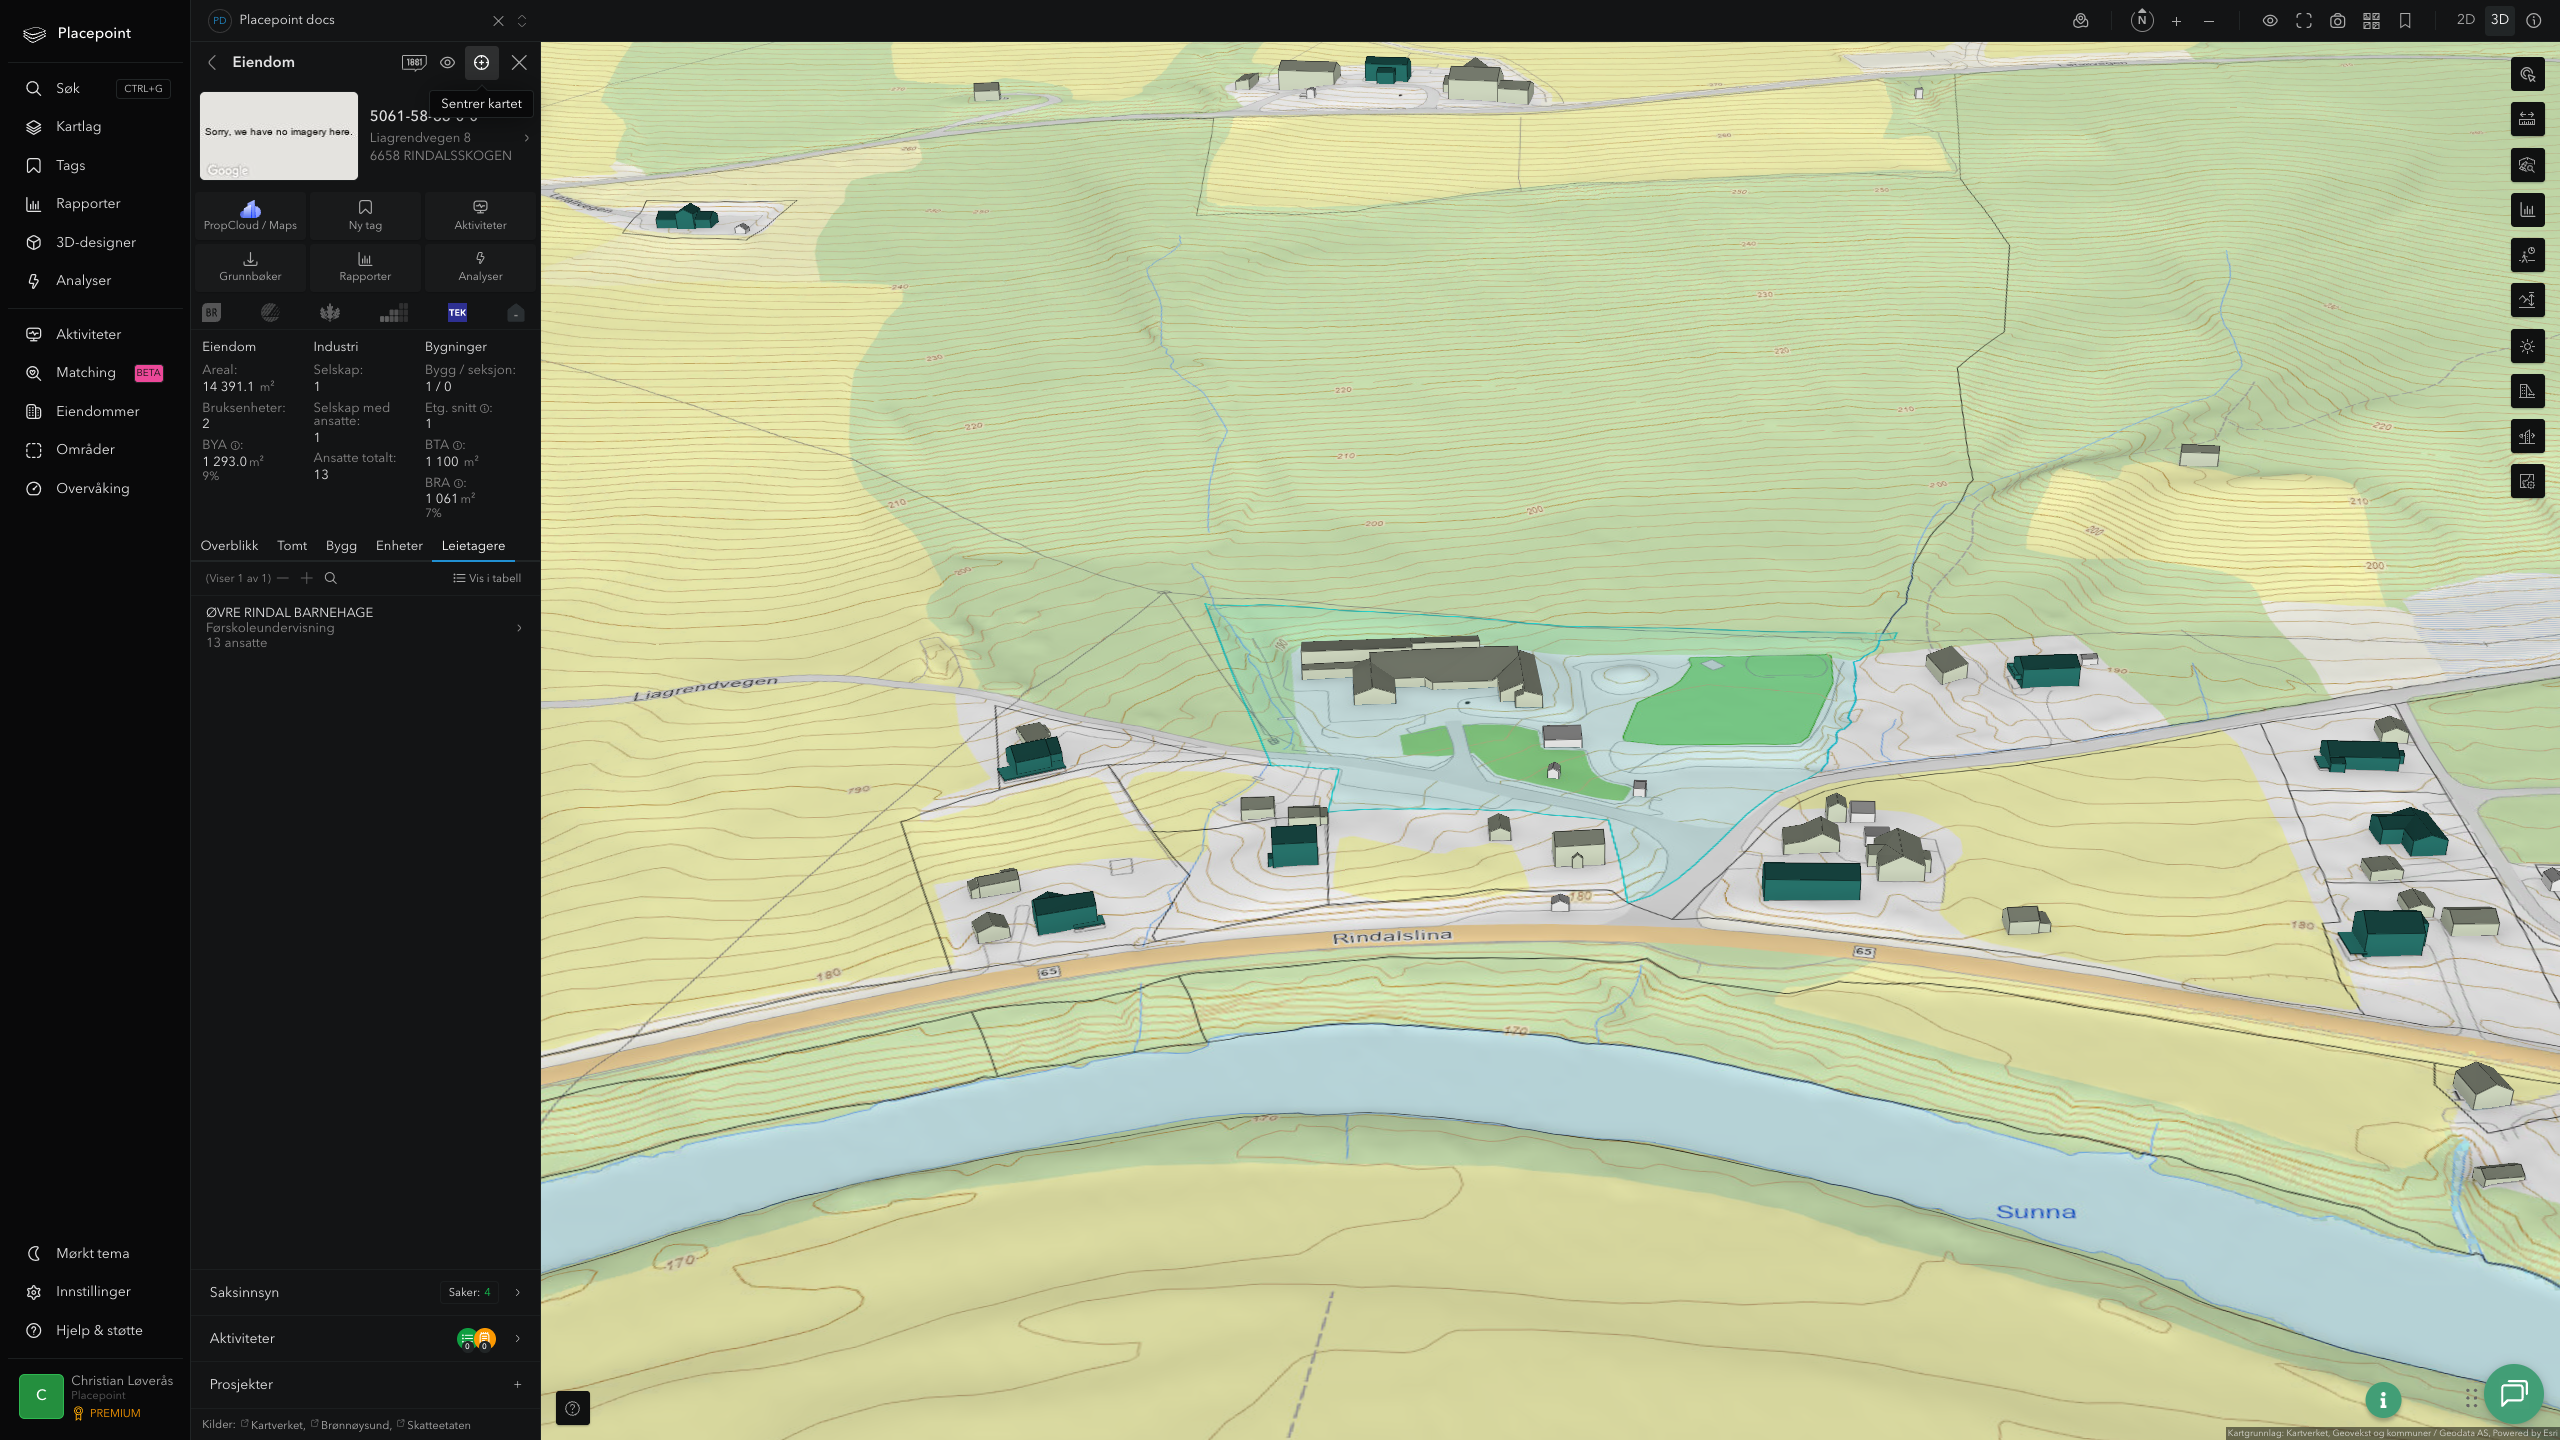Switch to the Enheter tab
2560x1440 pixels.
click(399, 546)
